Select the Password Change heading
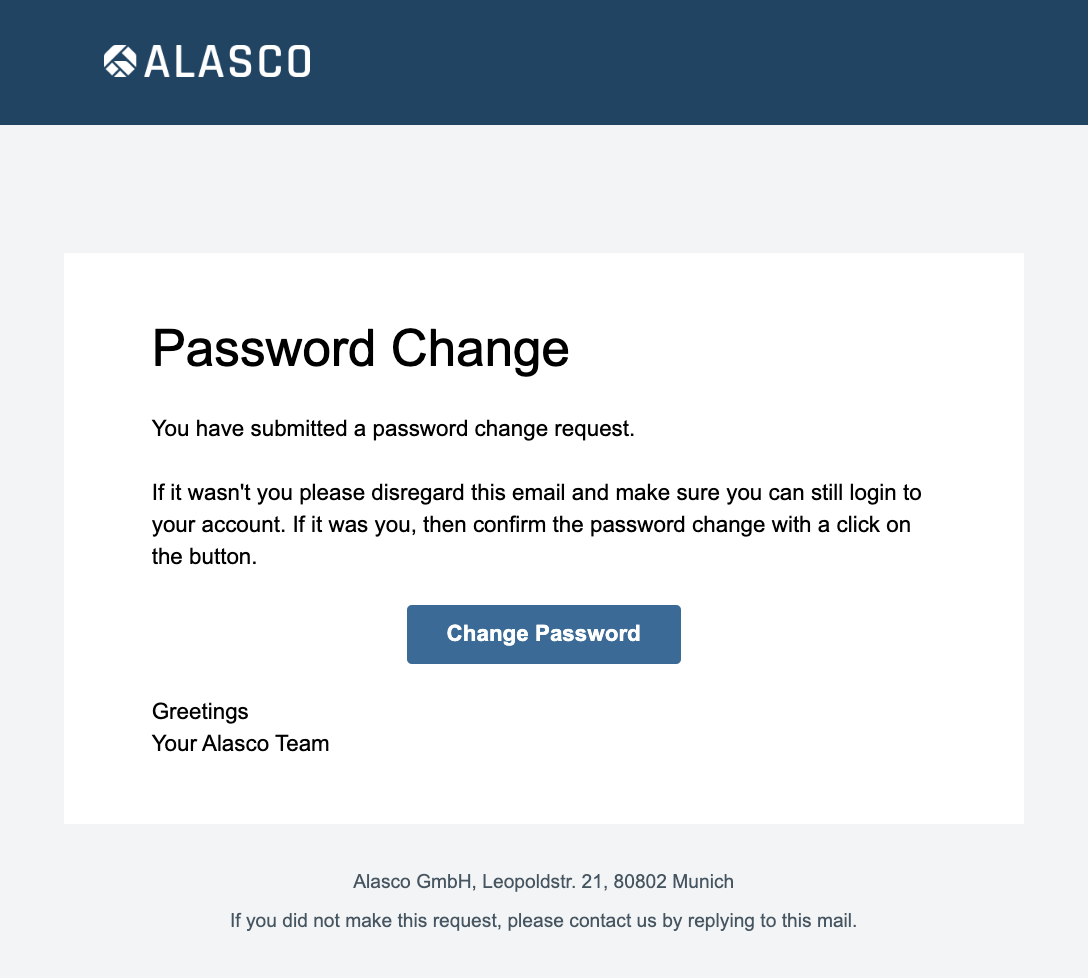The height and width of the screenshot is (980, 1088). tap(360, 348)
